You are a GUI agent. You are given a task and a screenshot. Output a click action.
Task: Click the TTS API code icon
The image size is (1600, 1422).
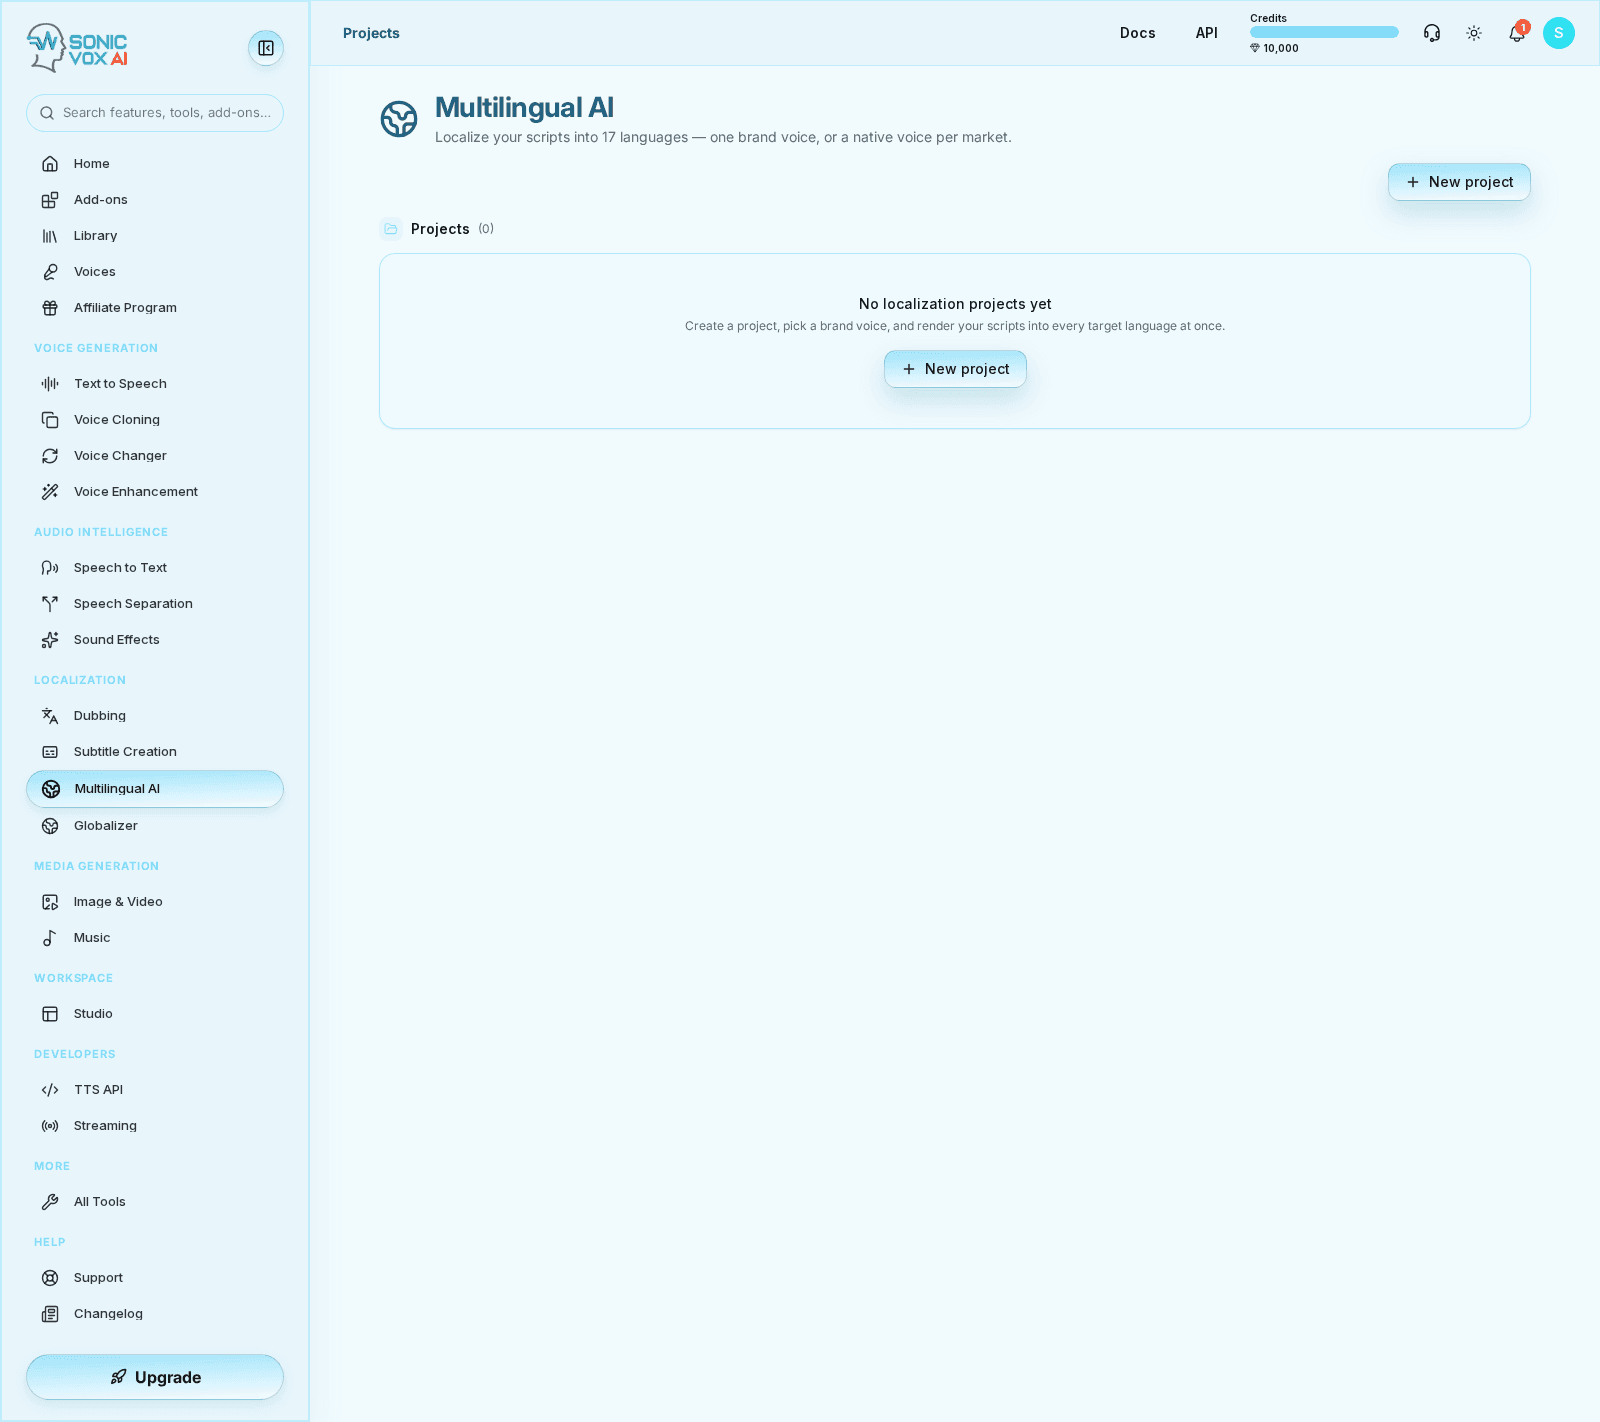(50, 1090)
